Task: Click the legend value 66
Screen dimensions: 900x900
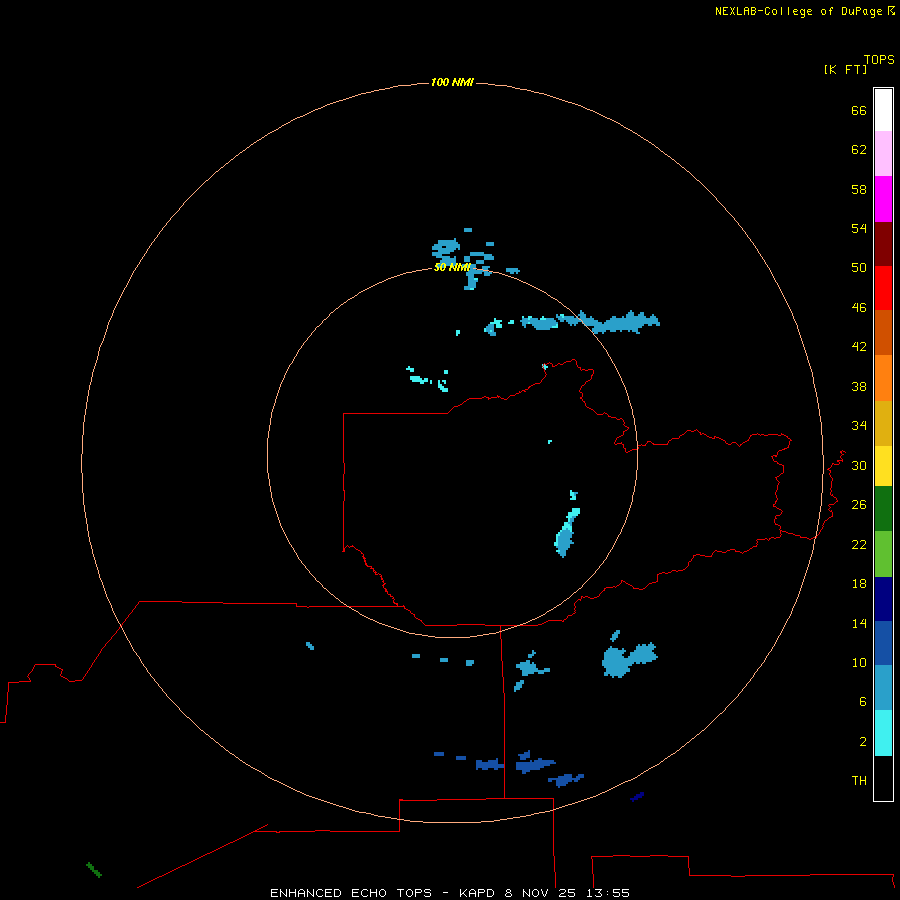Action: (x=859, y=110)
